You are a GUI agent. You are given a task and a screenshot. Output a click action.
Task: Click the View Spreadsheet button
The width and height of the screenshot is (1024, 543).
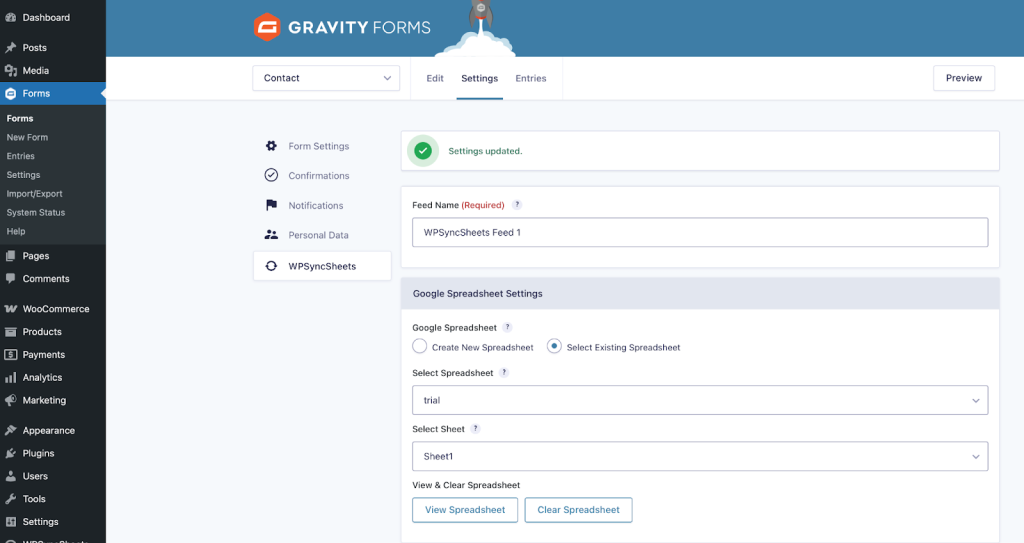pos(465,510)
